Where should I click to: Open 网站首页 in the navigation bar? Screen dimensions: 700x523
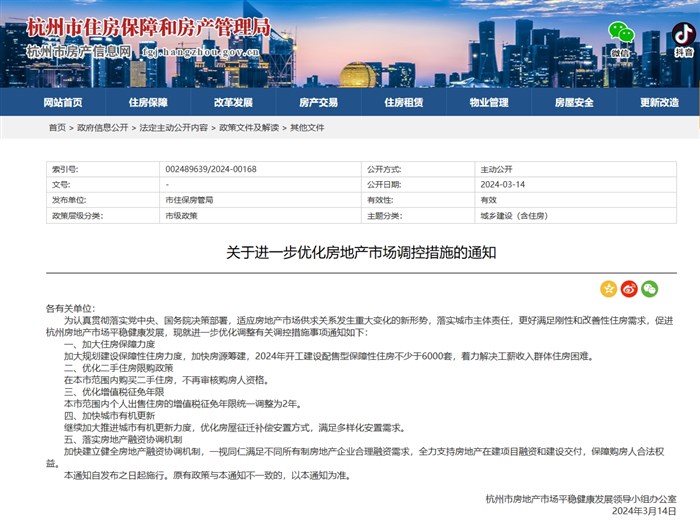tap(62, 102)
